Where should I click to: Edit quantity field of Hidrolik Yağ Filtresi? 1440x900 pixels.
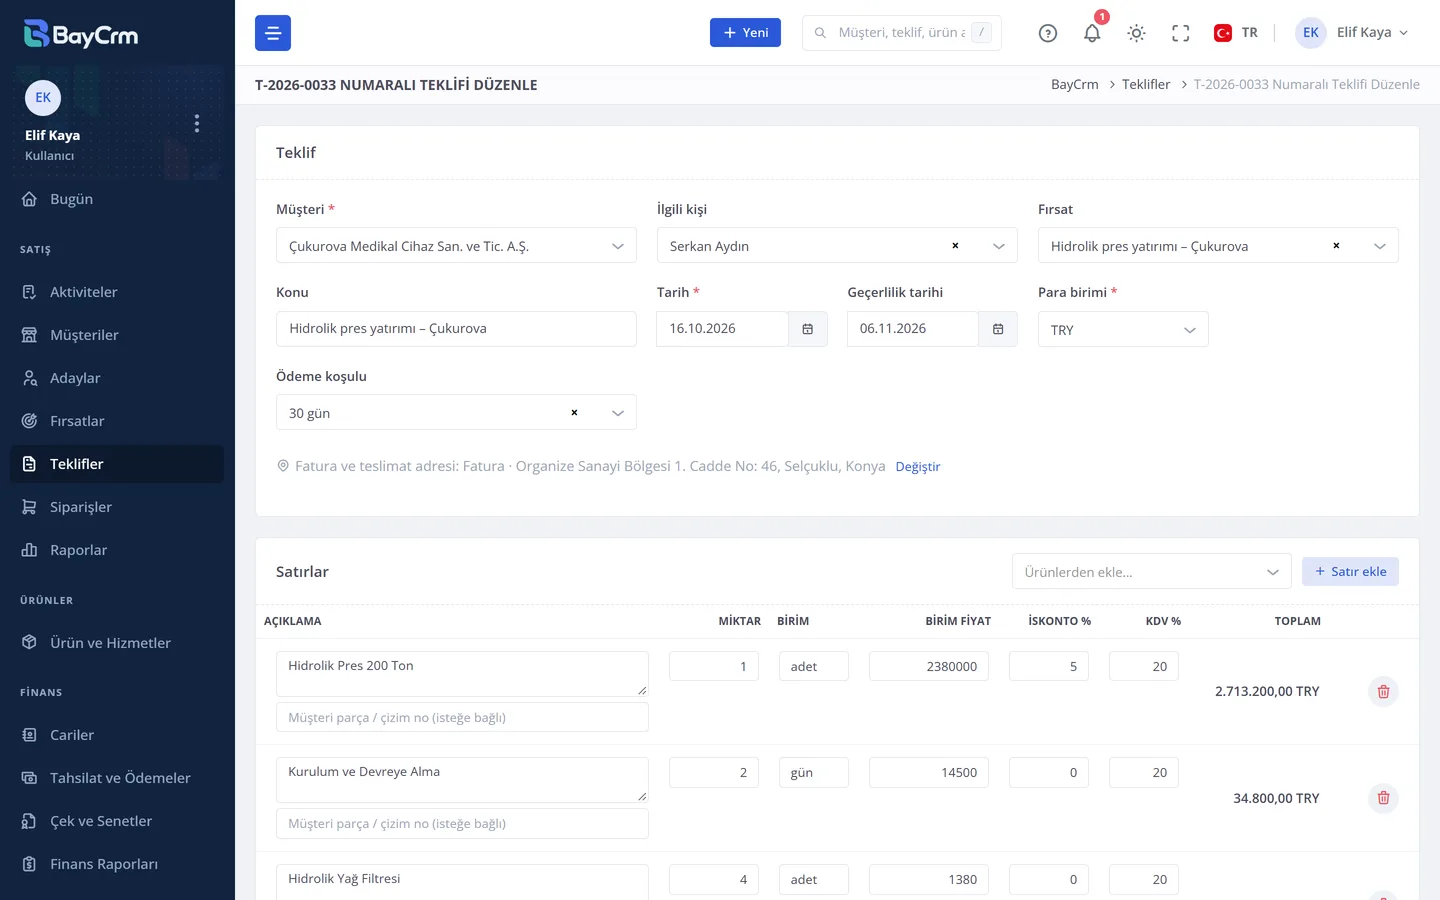pyautogui.click(x=714, y=879)
